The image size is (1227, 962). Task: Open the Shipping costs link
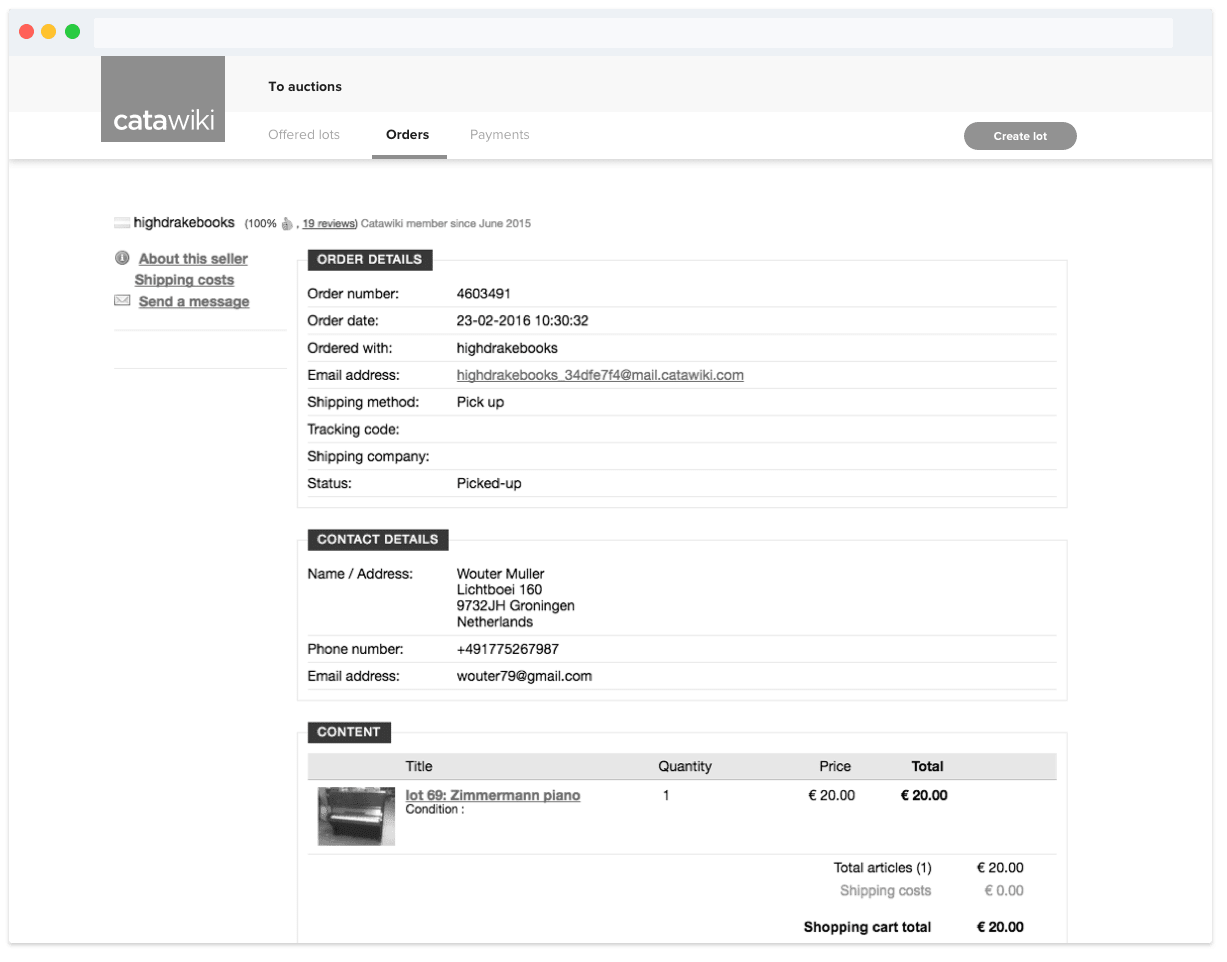[x=184, y=280]
